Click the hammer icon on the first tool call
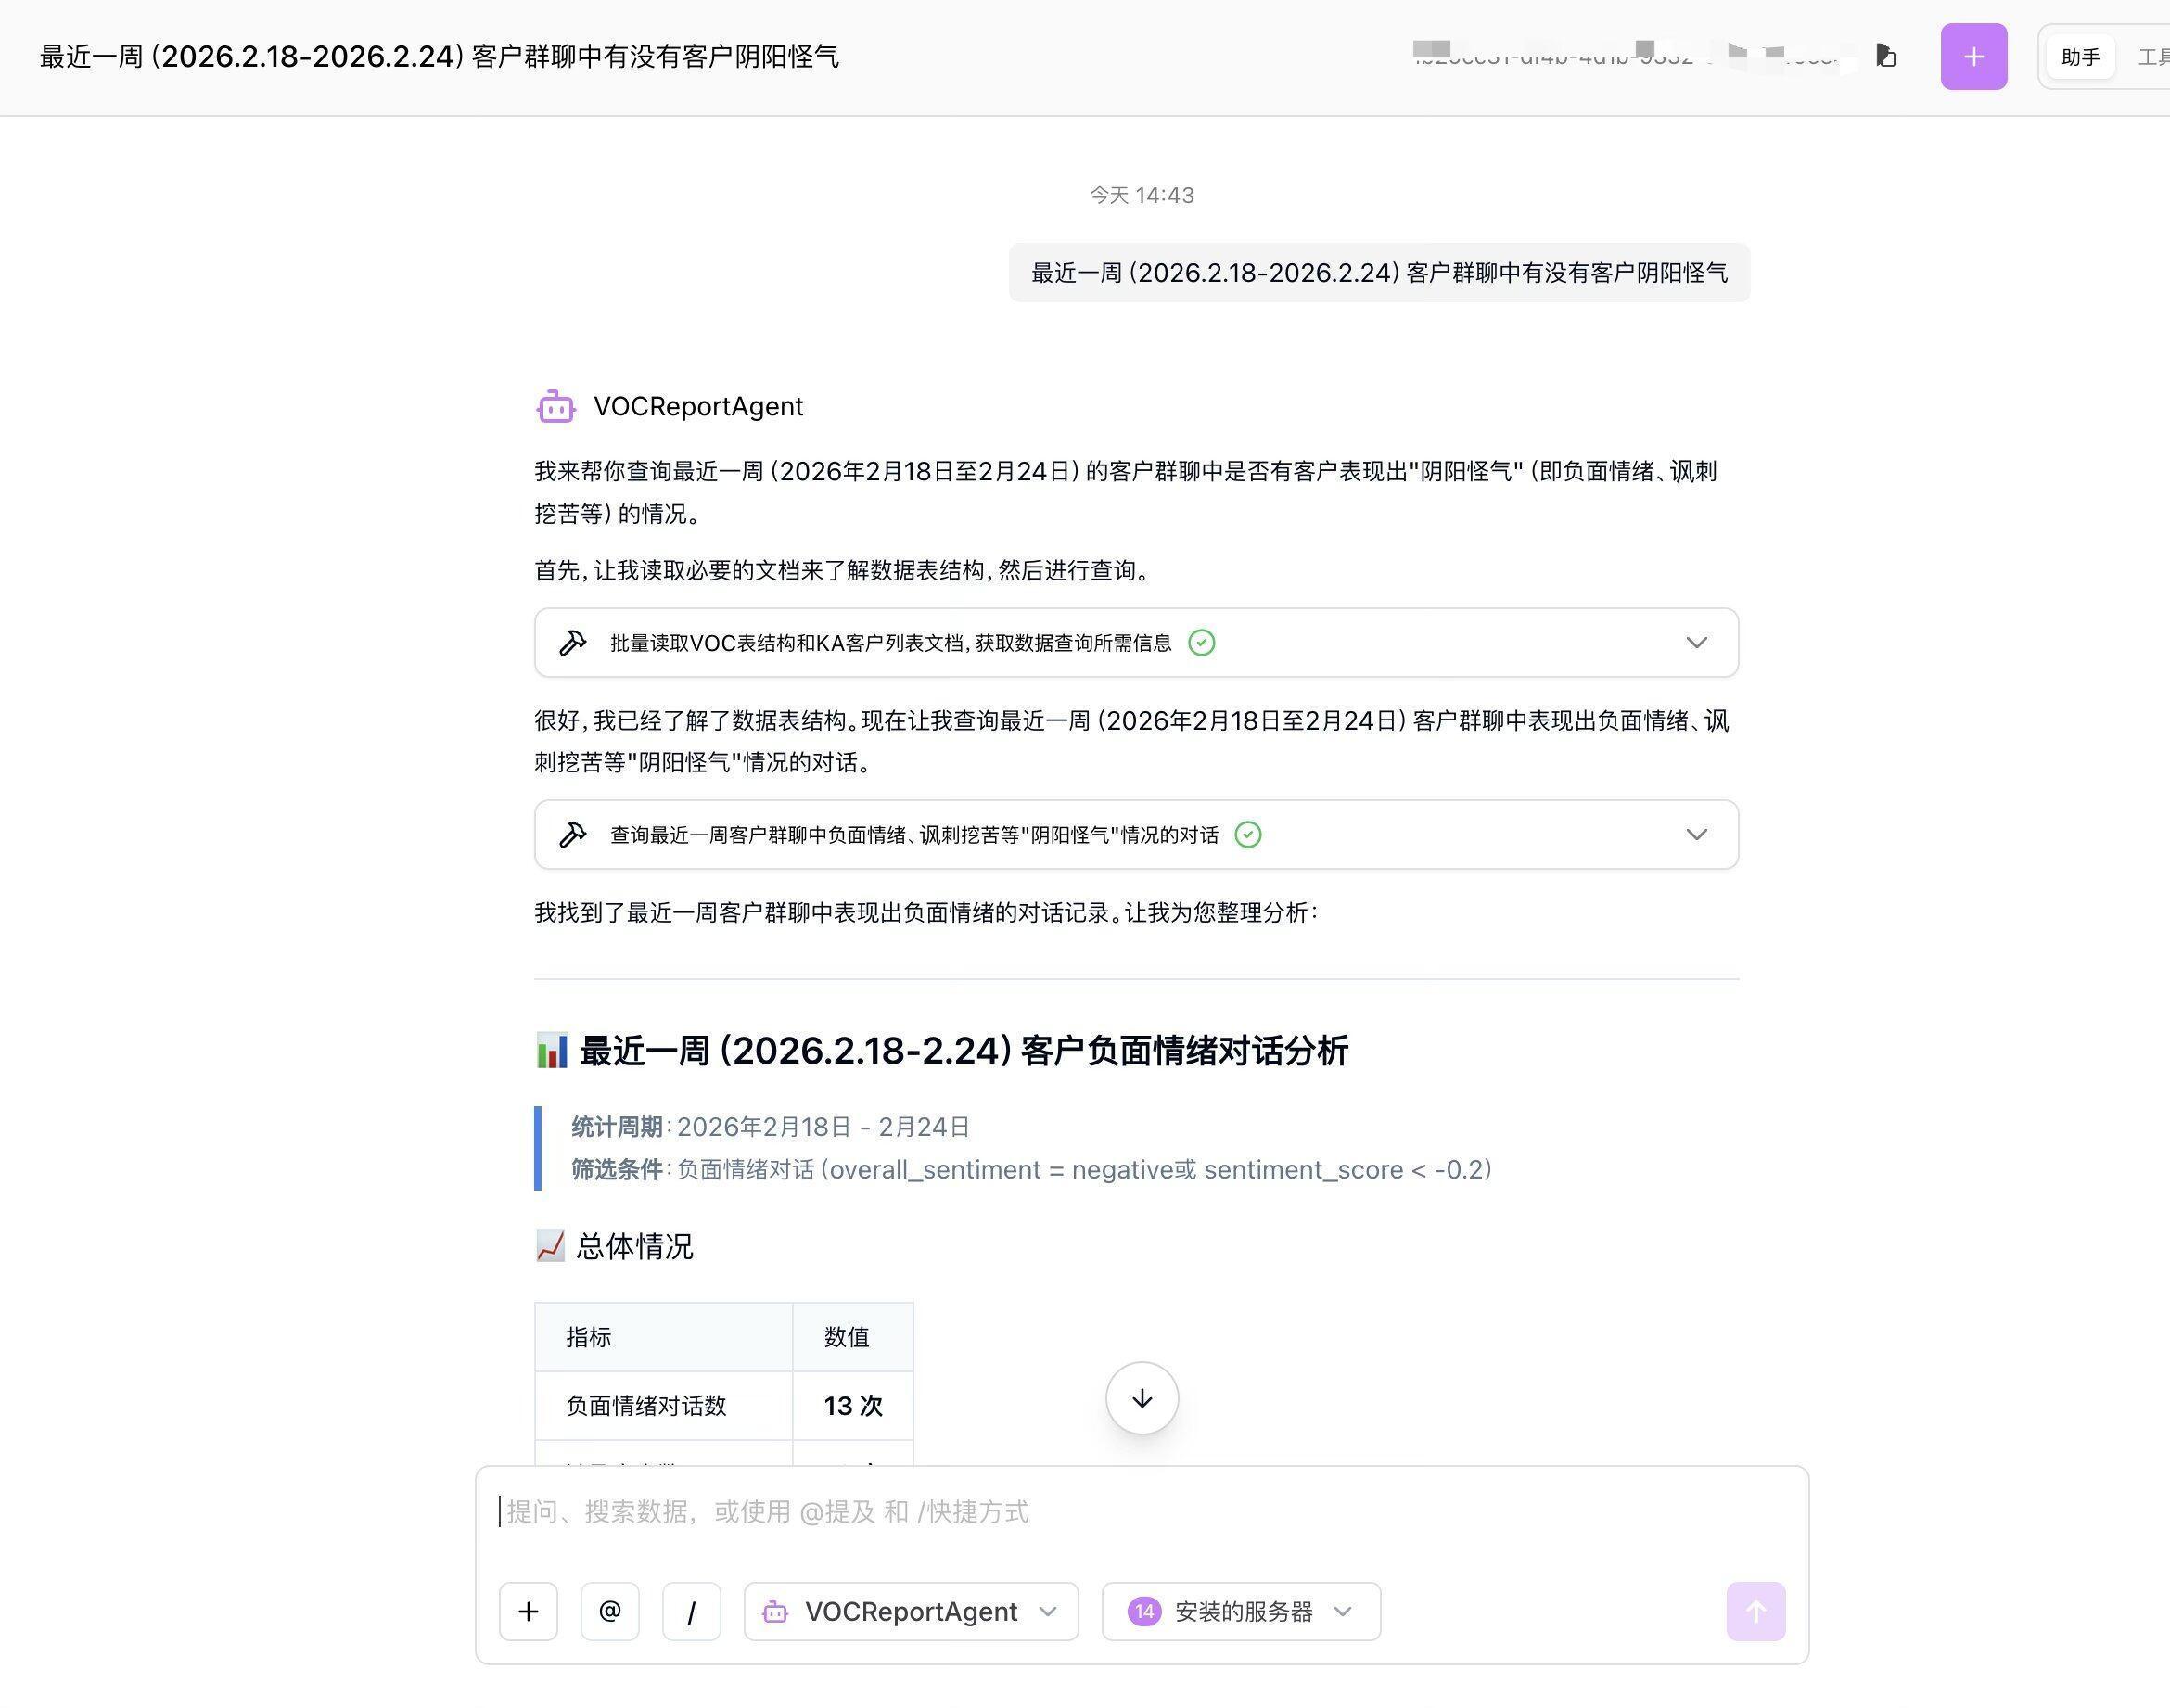 tap(572, 643)
